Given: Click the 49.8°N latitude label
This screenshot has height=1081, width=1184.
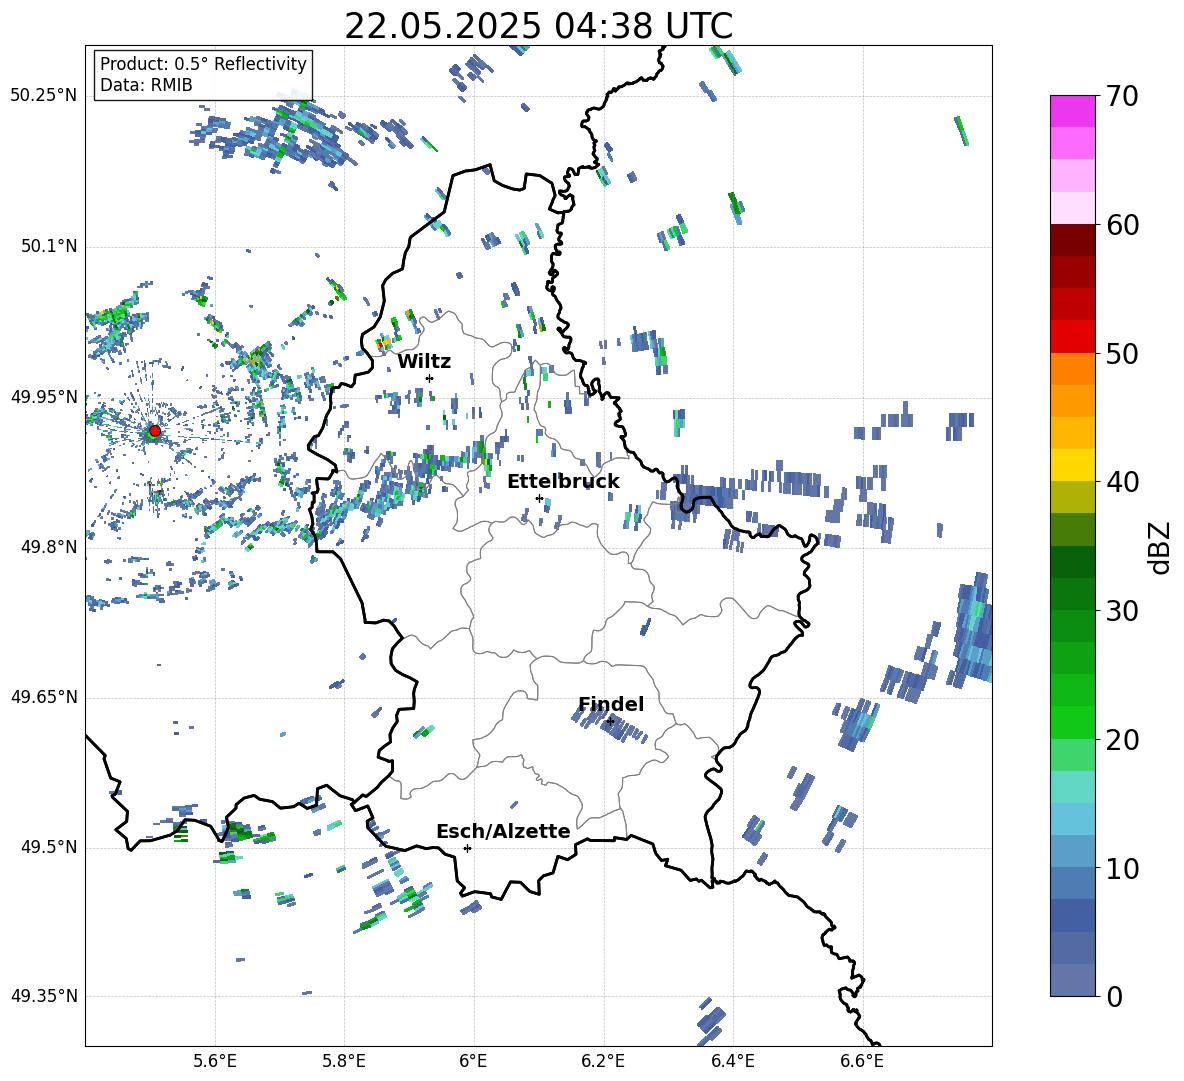Looking at the screenshot, I should (48, 547).
